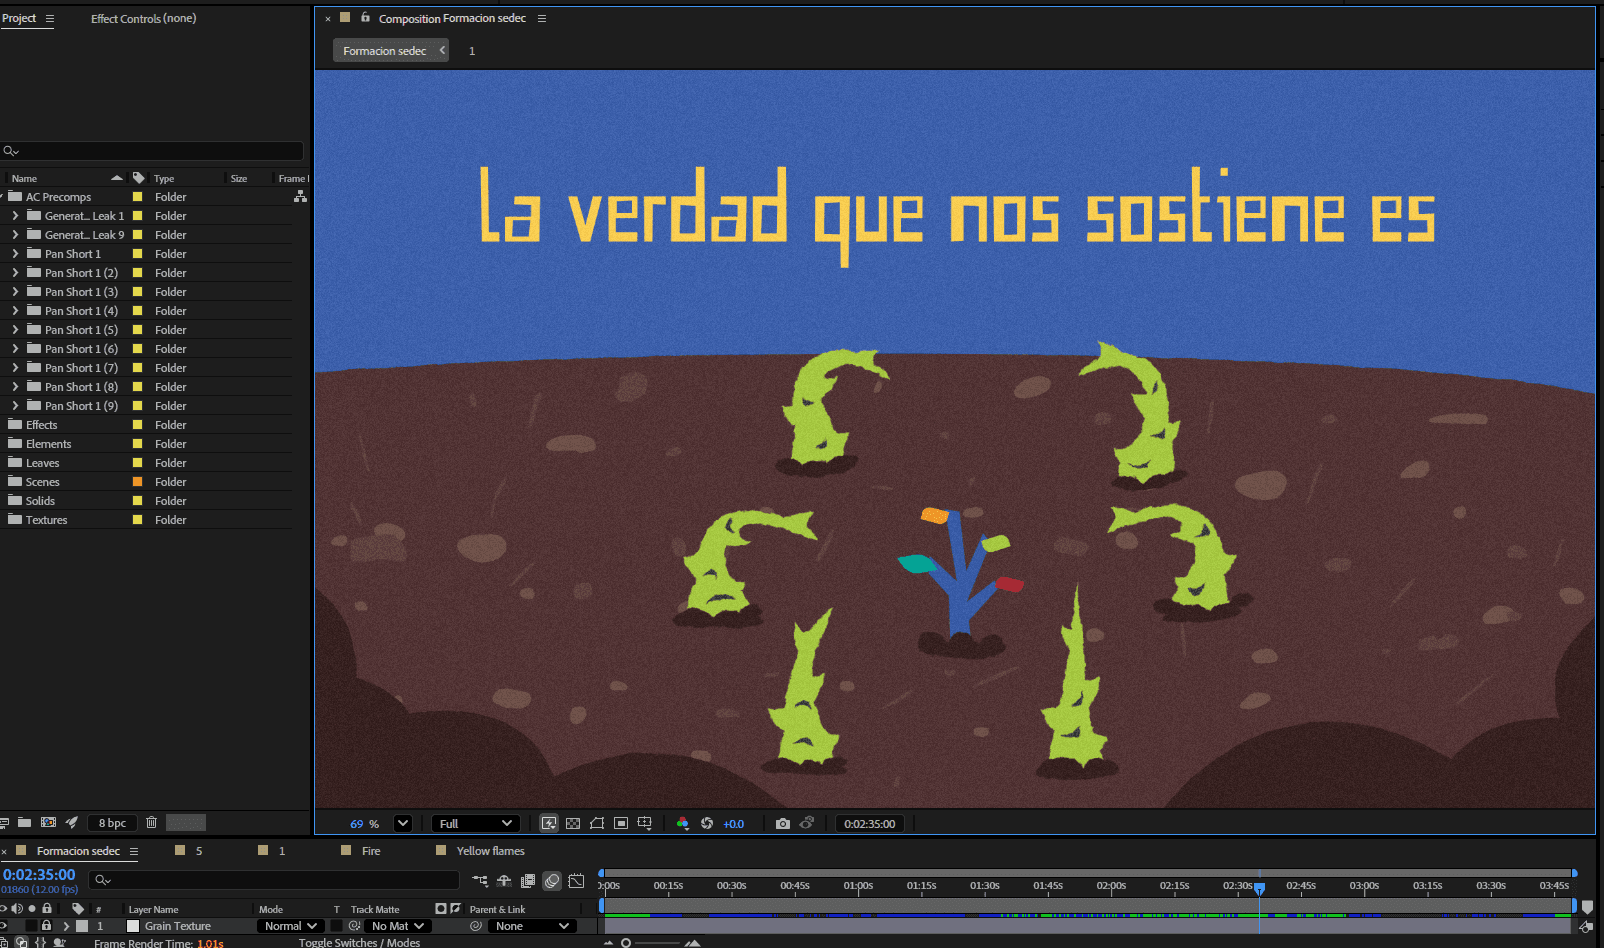
Task: Expand Generat... Leak 1 folder
Action: tap(15, 216)
